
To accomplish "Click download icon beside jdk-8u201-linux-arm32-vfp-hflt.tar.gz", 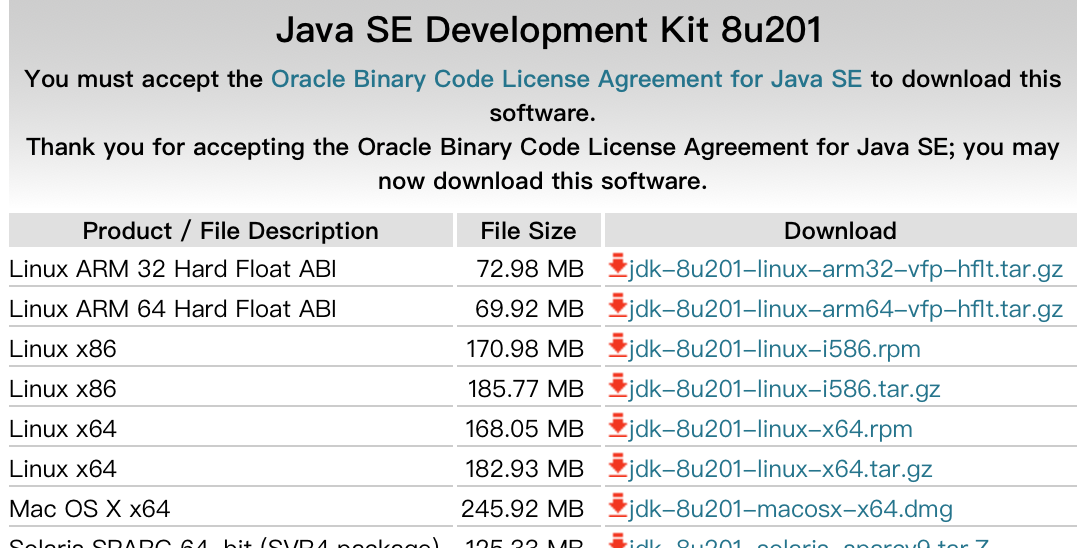I will [x=618, y=267].
